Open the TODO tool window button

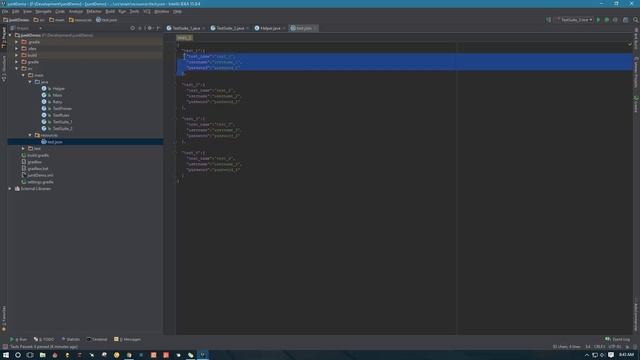click(44, 339)
